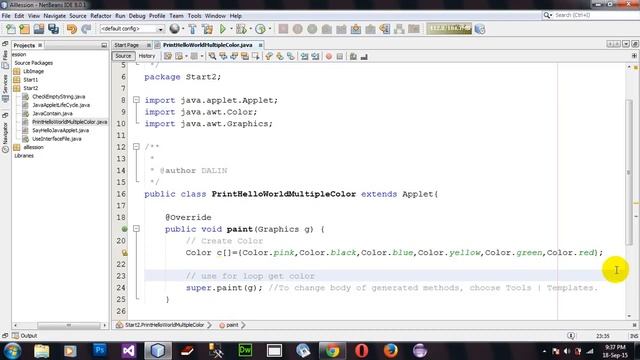
Task: Run the project with green play icon
Action: 222,29
